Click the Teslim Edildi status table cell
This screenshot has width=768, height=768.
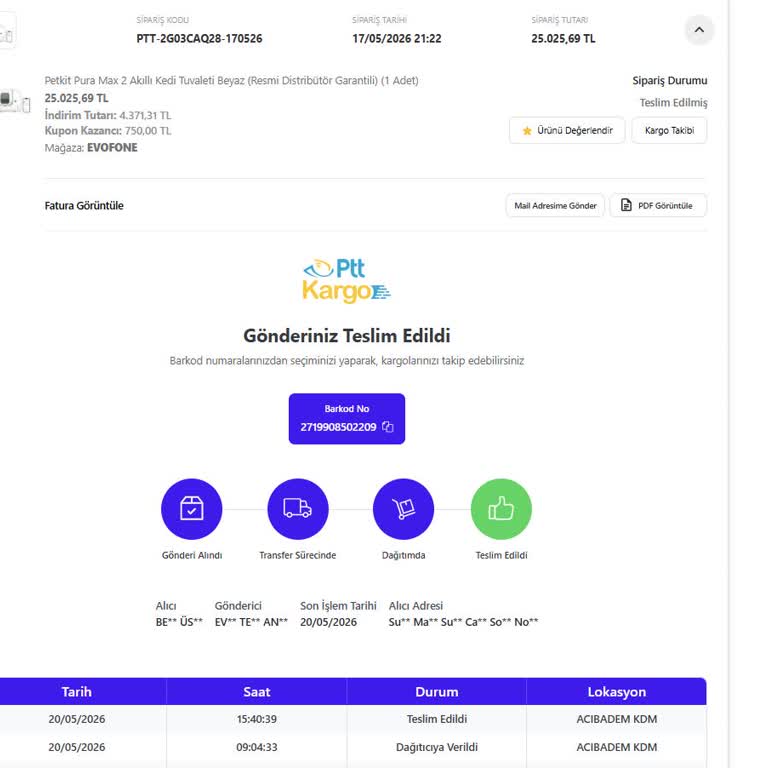click(x=437, y=719)
